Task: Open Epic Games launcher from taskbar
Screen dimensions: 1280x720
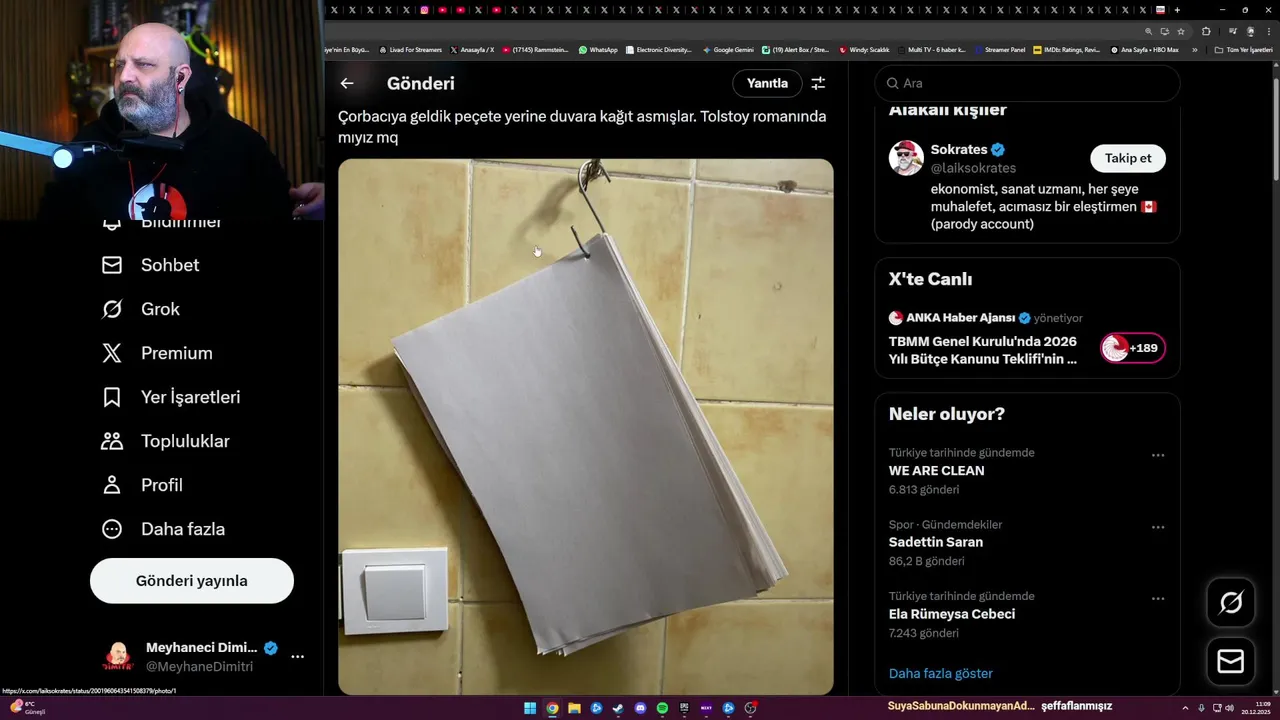Action: coord(684,708)
